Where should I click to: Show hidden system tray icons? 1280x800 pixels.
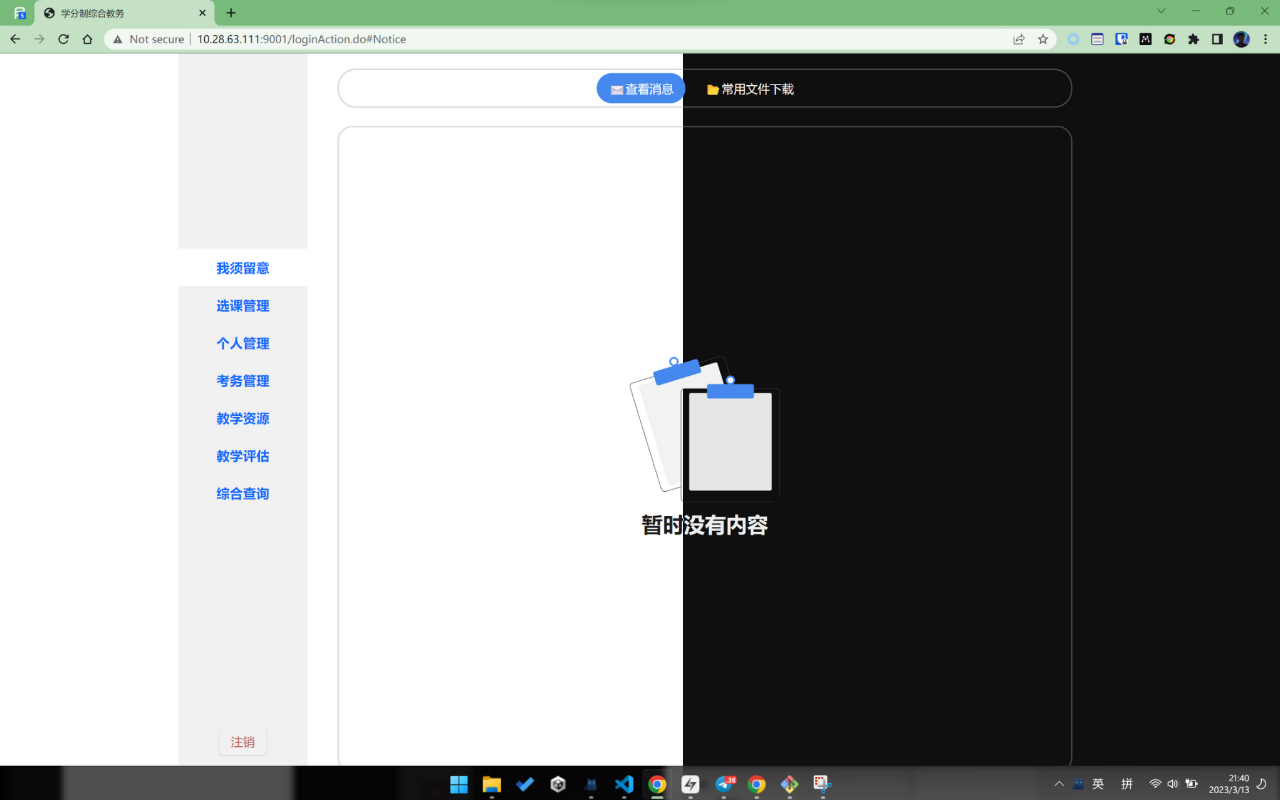point(1059,784)
